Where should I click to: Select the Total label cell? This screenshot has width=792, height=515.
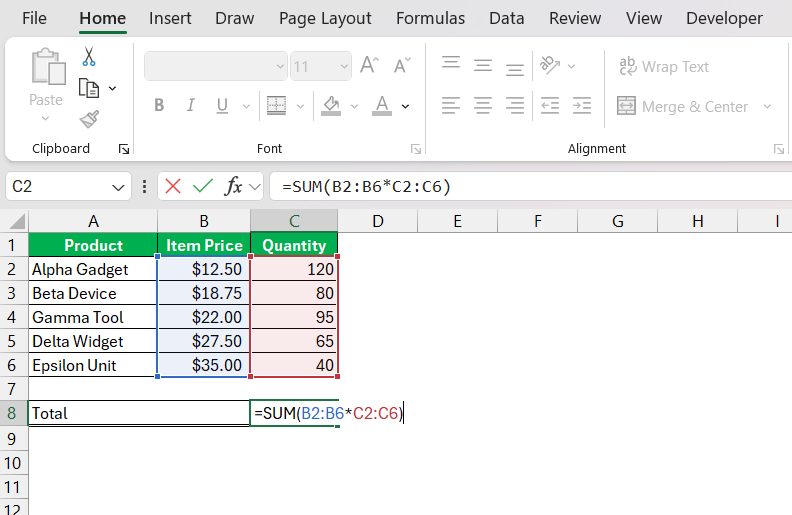[x=139, y=414]
